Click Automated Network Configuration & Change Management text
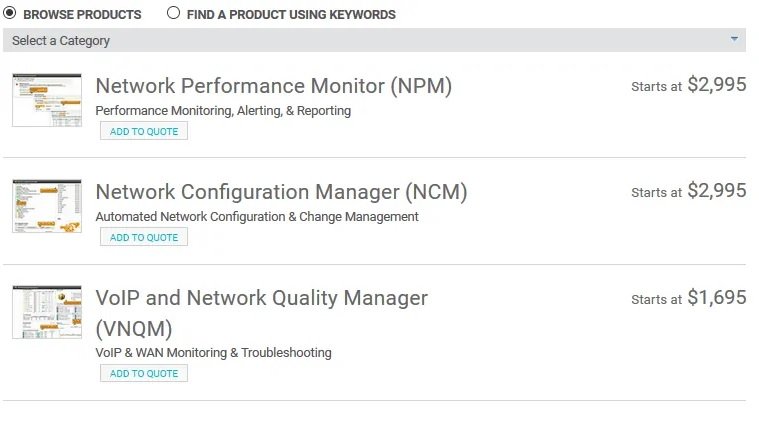The image size is (759, 444). [257, 217]
